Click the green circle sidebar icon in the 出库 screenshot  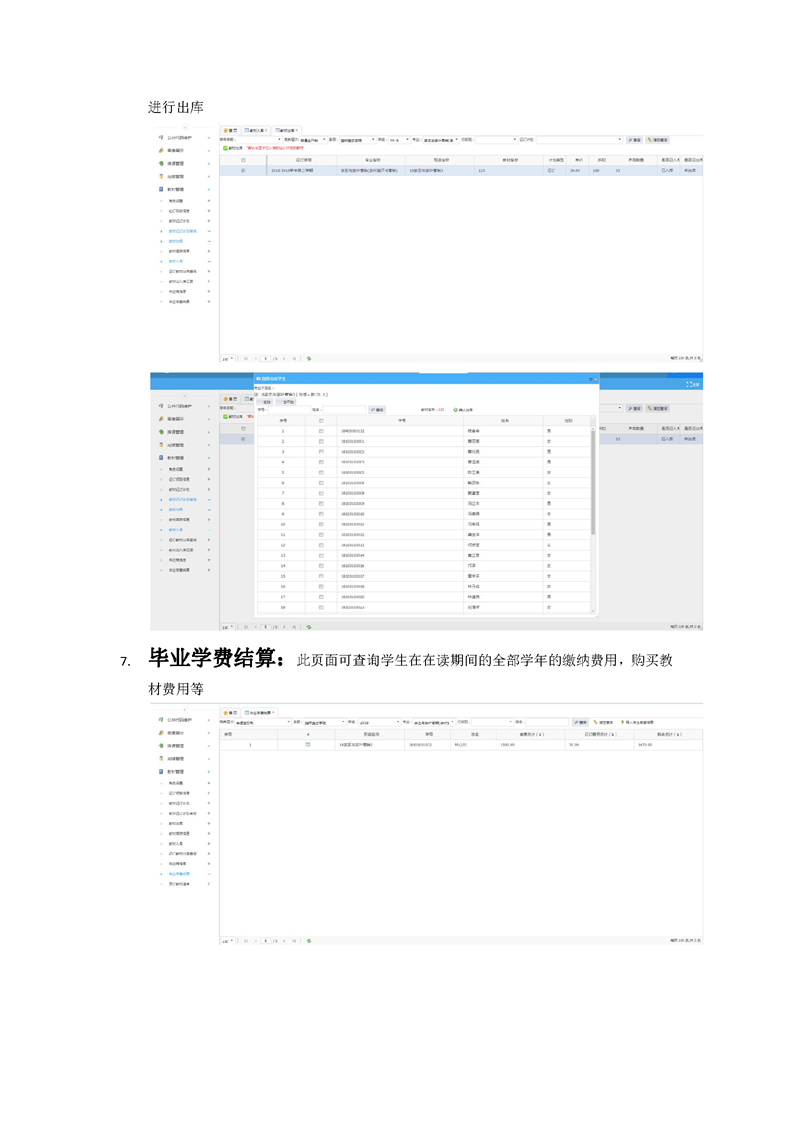click(161, 163)
